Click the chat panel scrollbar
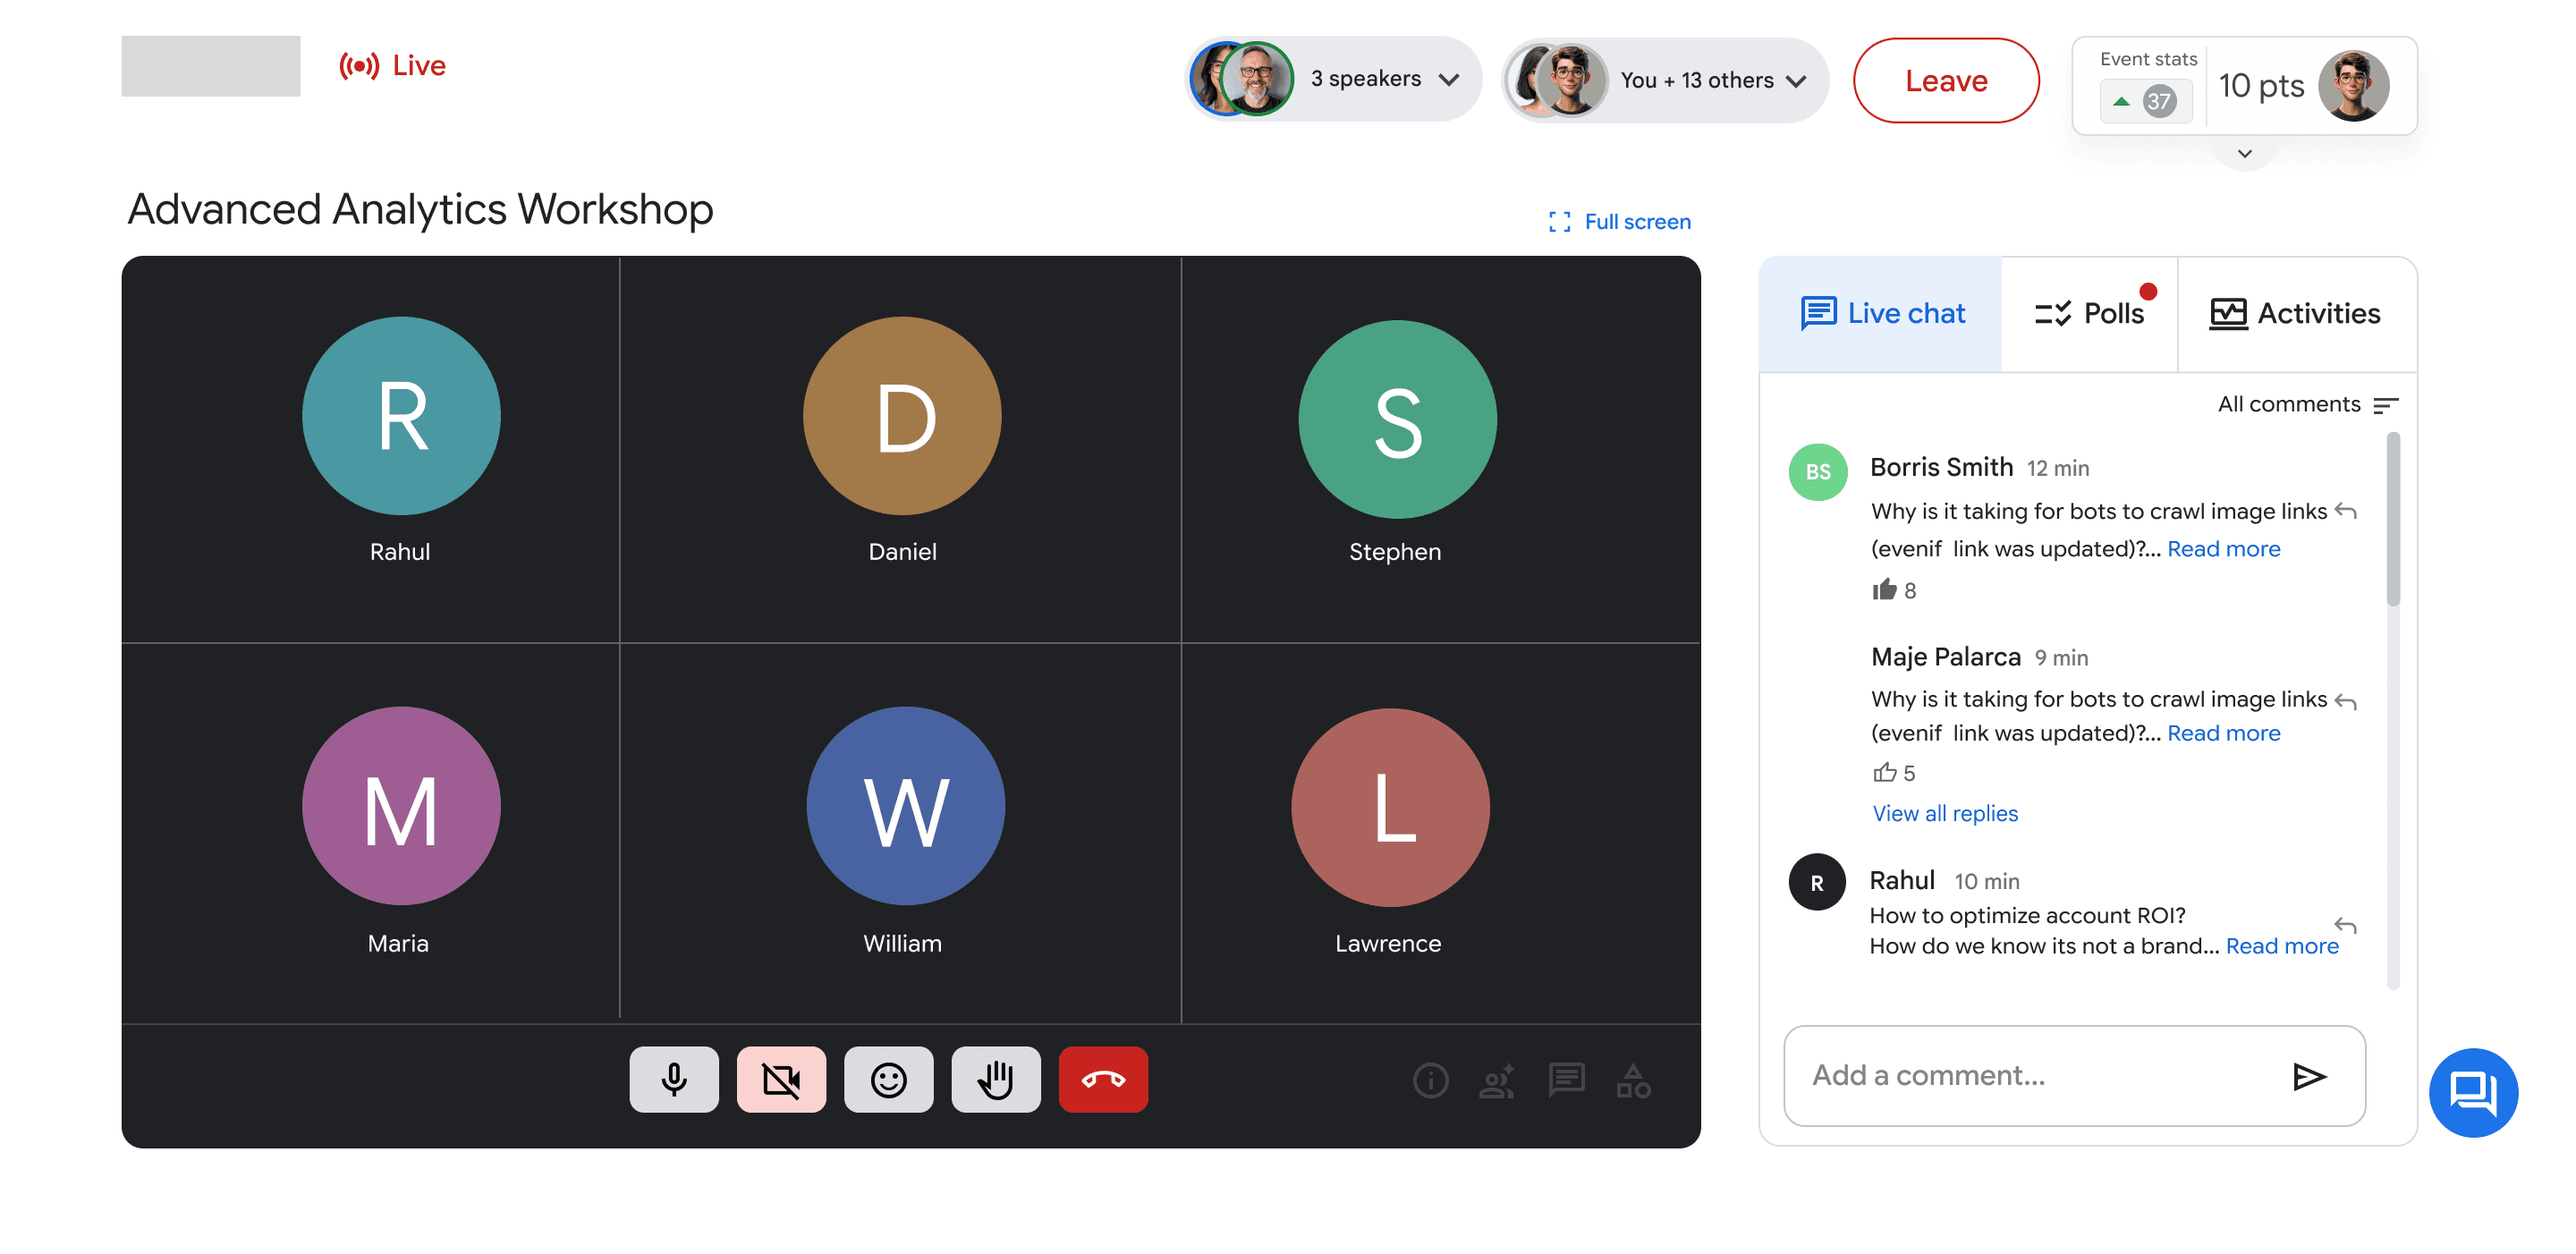The height and width of the screenshot is (1254, 2576). (2392, 519)
